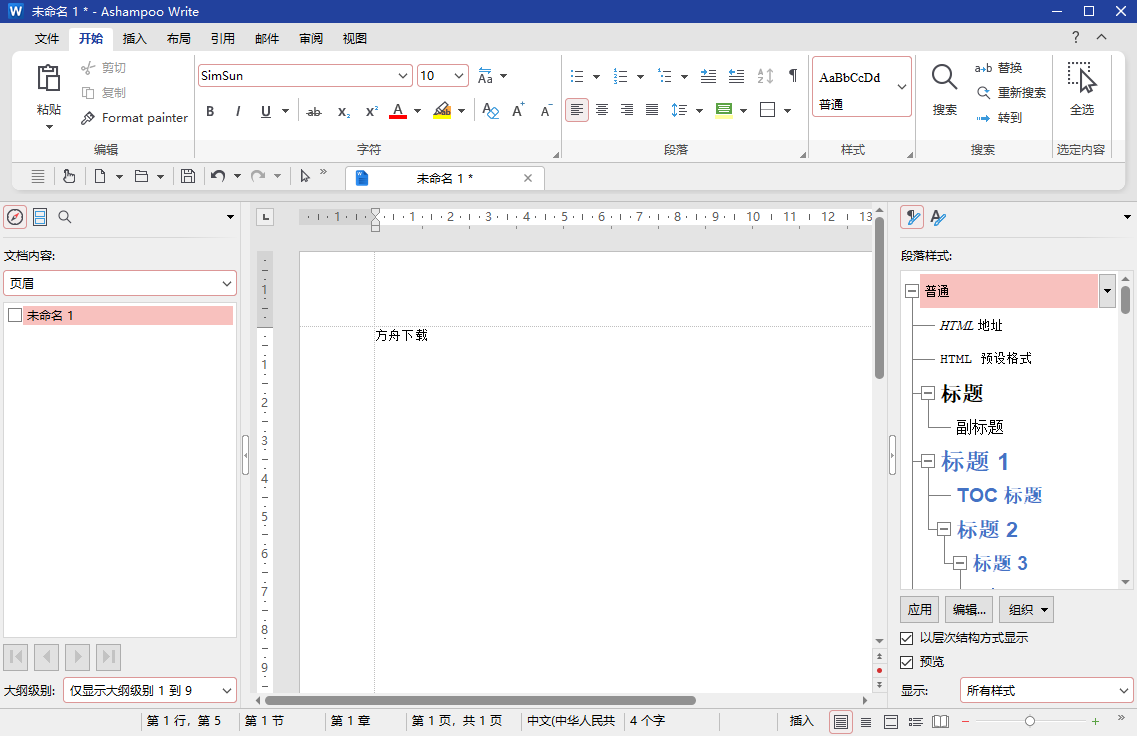Click the Save floppy disk icon
1137x736 pixels.
[x=188, y=176]
